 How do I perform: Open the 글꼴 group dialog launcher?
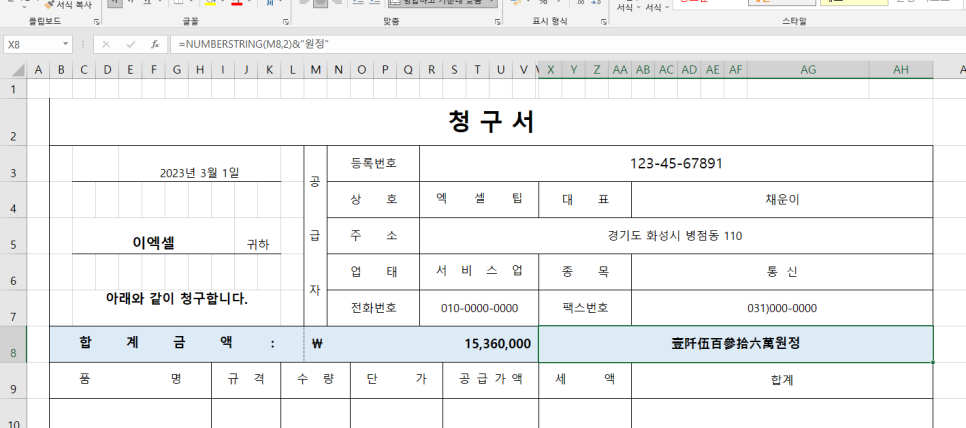pos(286,22)
